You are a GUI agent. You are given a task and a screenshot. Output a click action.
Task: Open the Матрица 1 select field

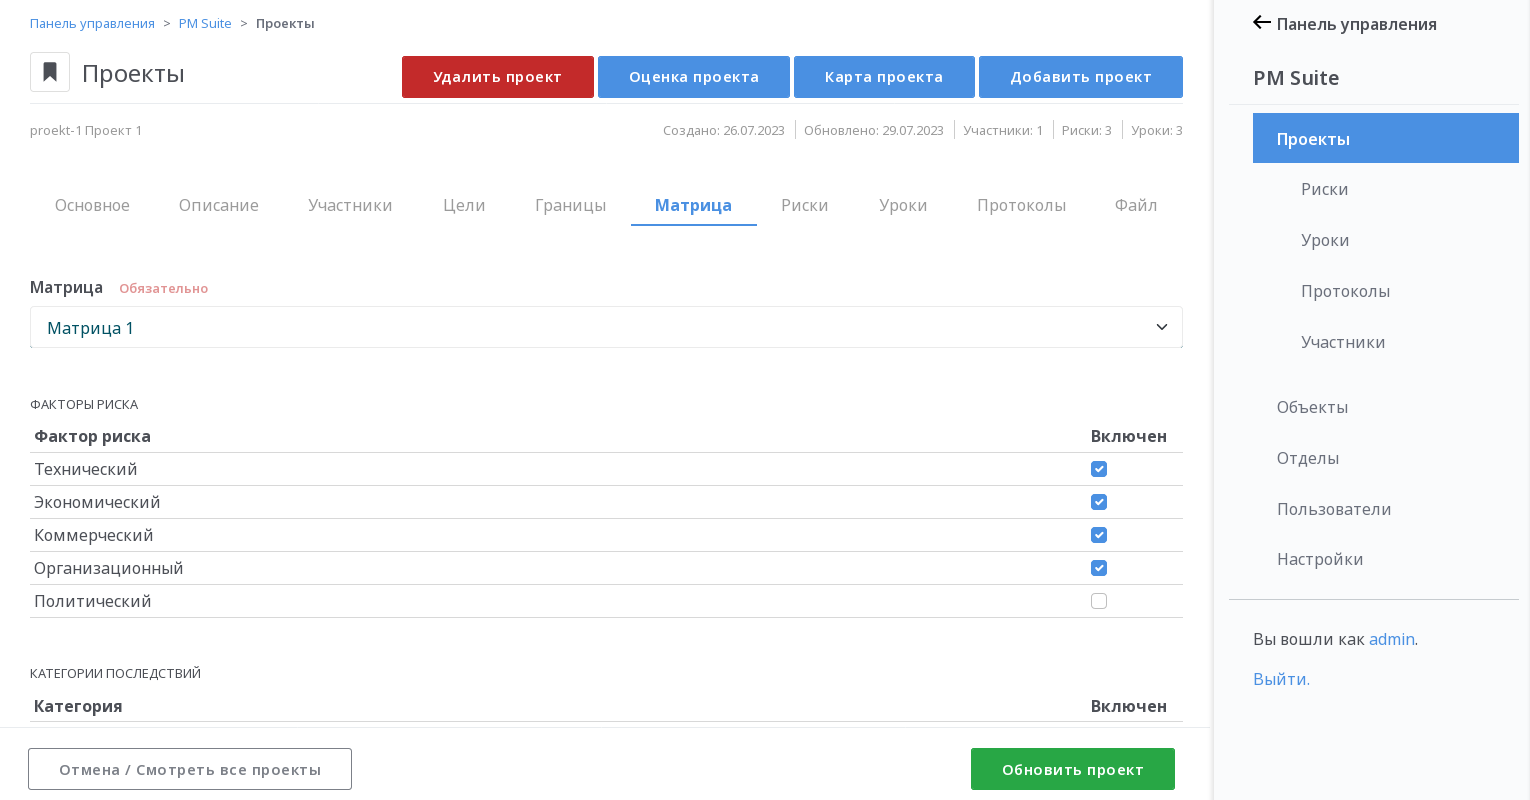[x=606, y=327]
